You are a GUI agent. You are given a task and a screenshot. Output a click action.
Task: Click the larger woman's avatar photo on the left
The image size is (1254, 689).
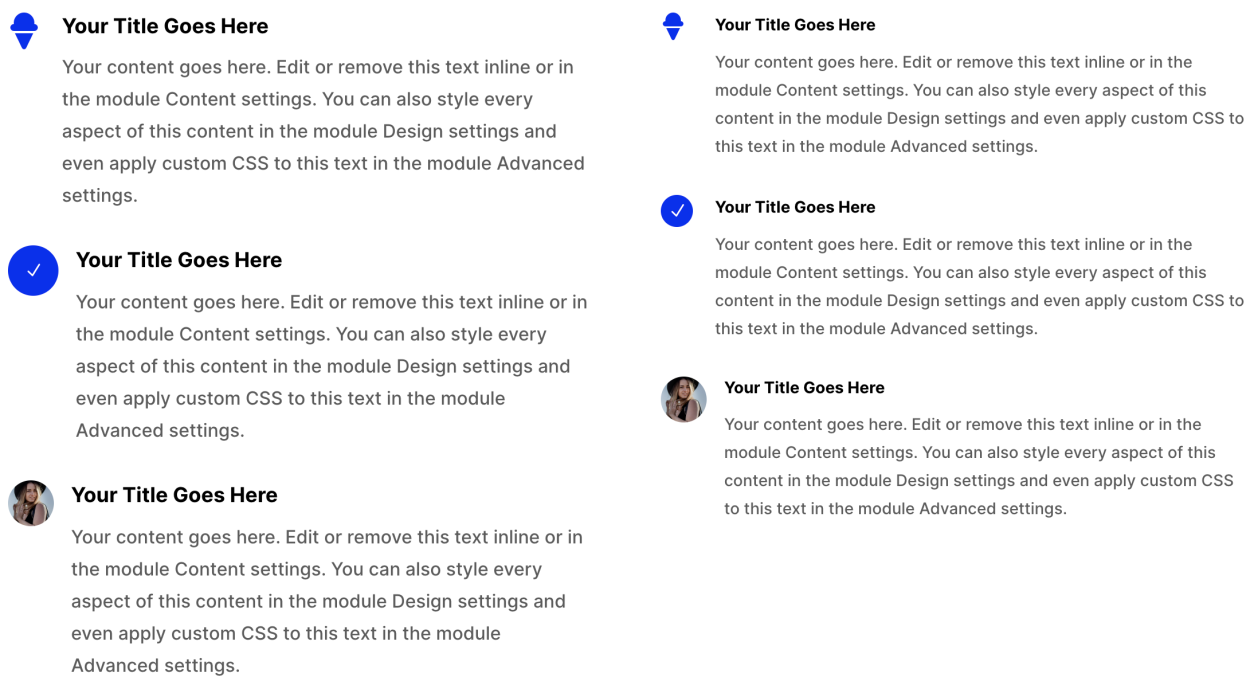tap(31, 503)
